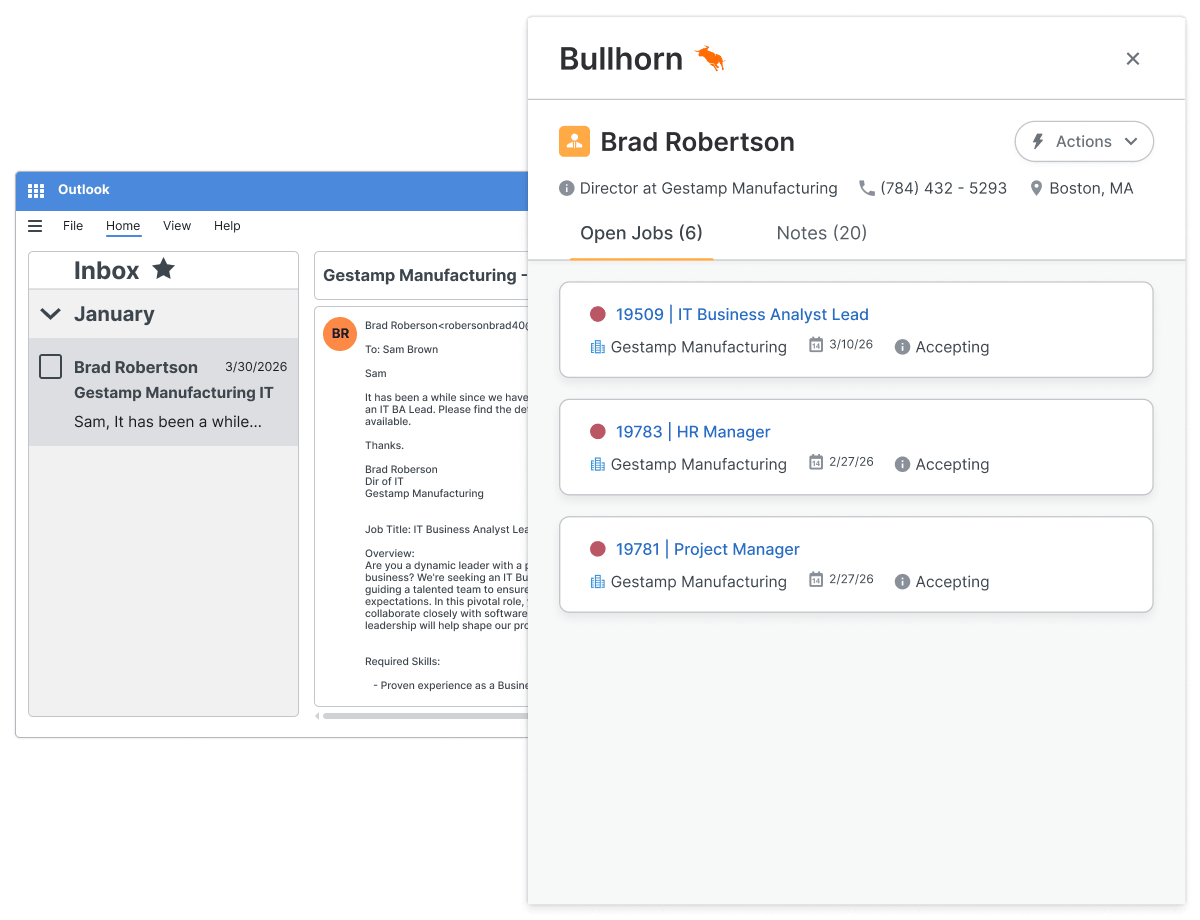The width and height of the screenshot is (1200, 920).
Task: Open the hamburger menu in Outlook
Action: [x=35, y=226]
